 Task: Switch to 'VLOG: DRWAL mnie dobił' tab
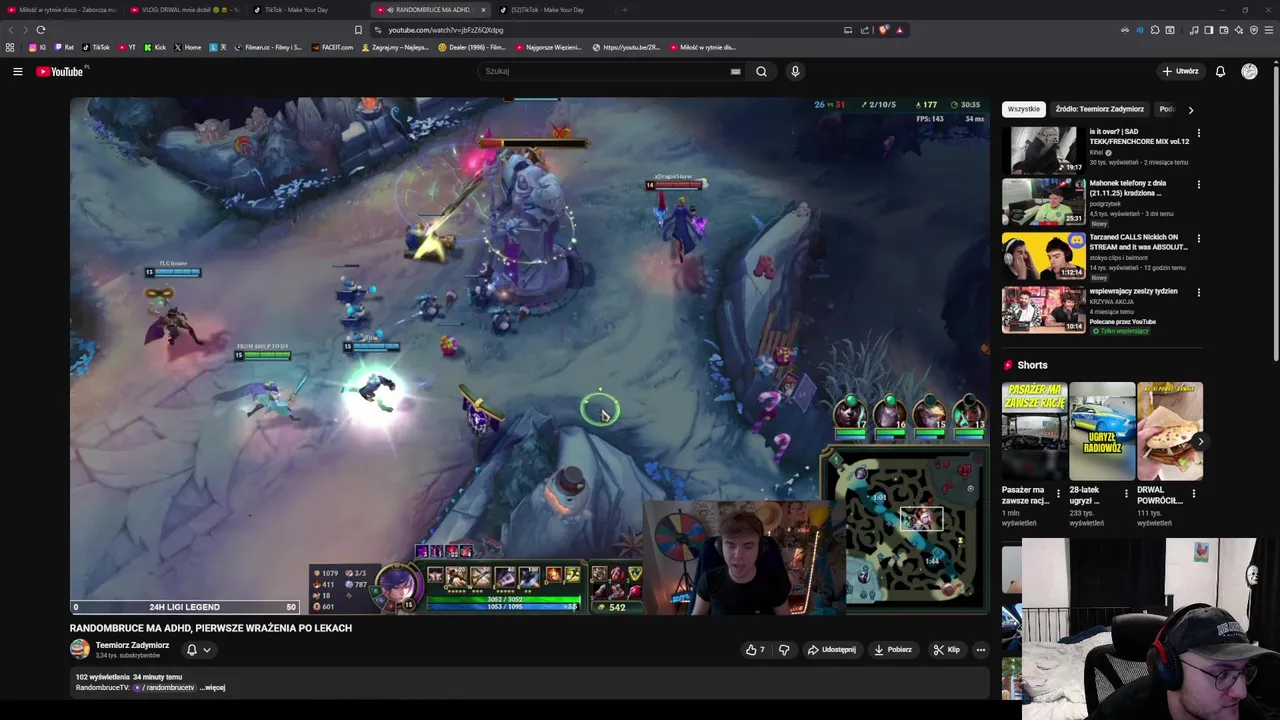(184, 10)
